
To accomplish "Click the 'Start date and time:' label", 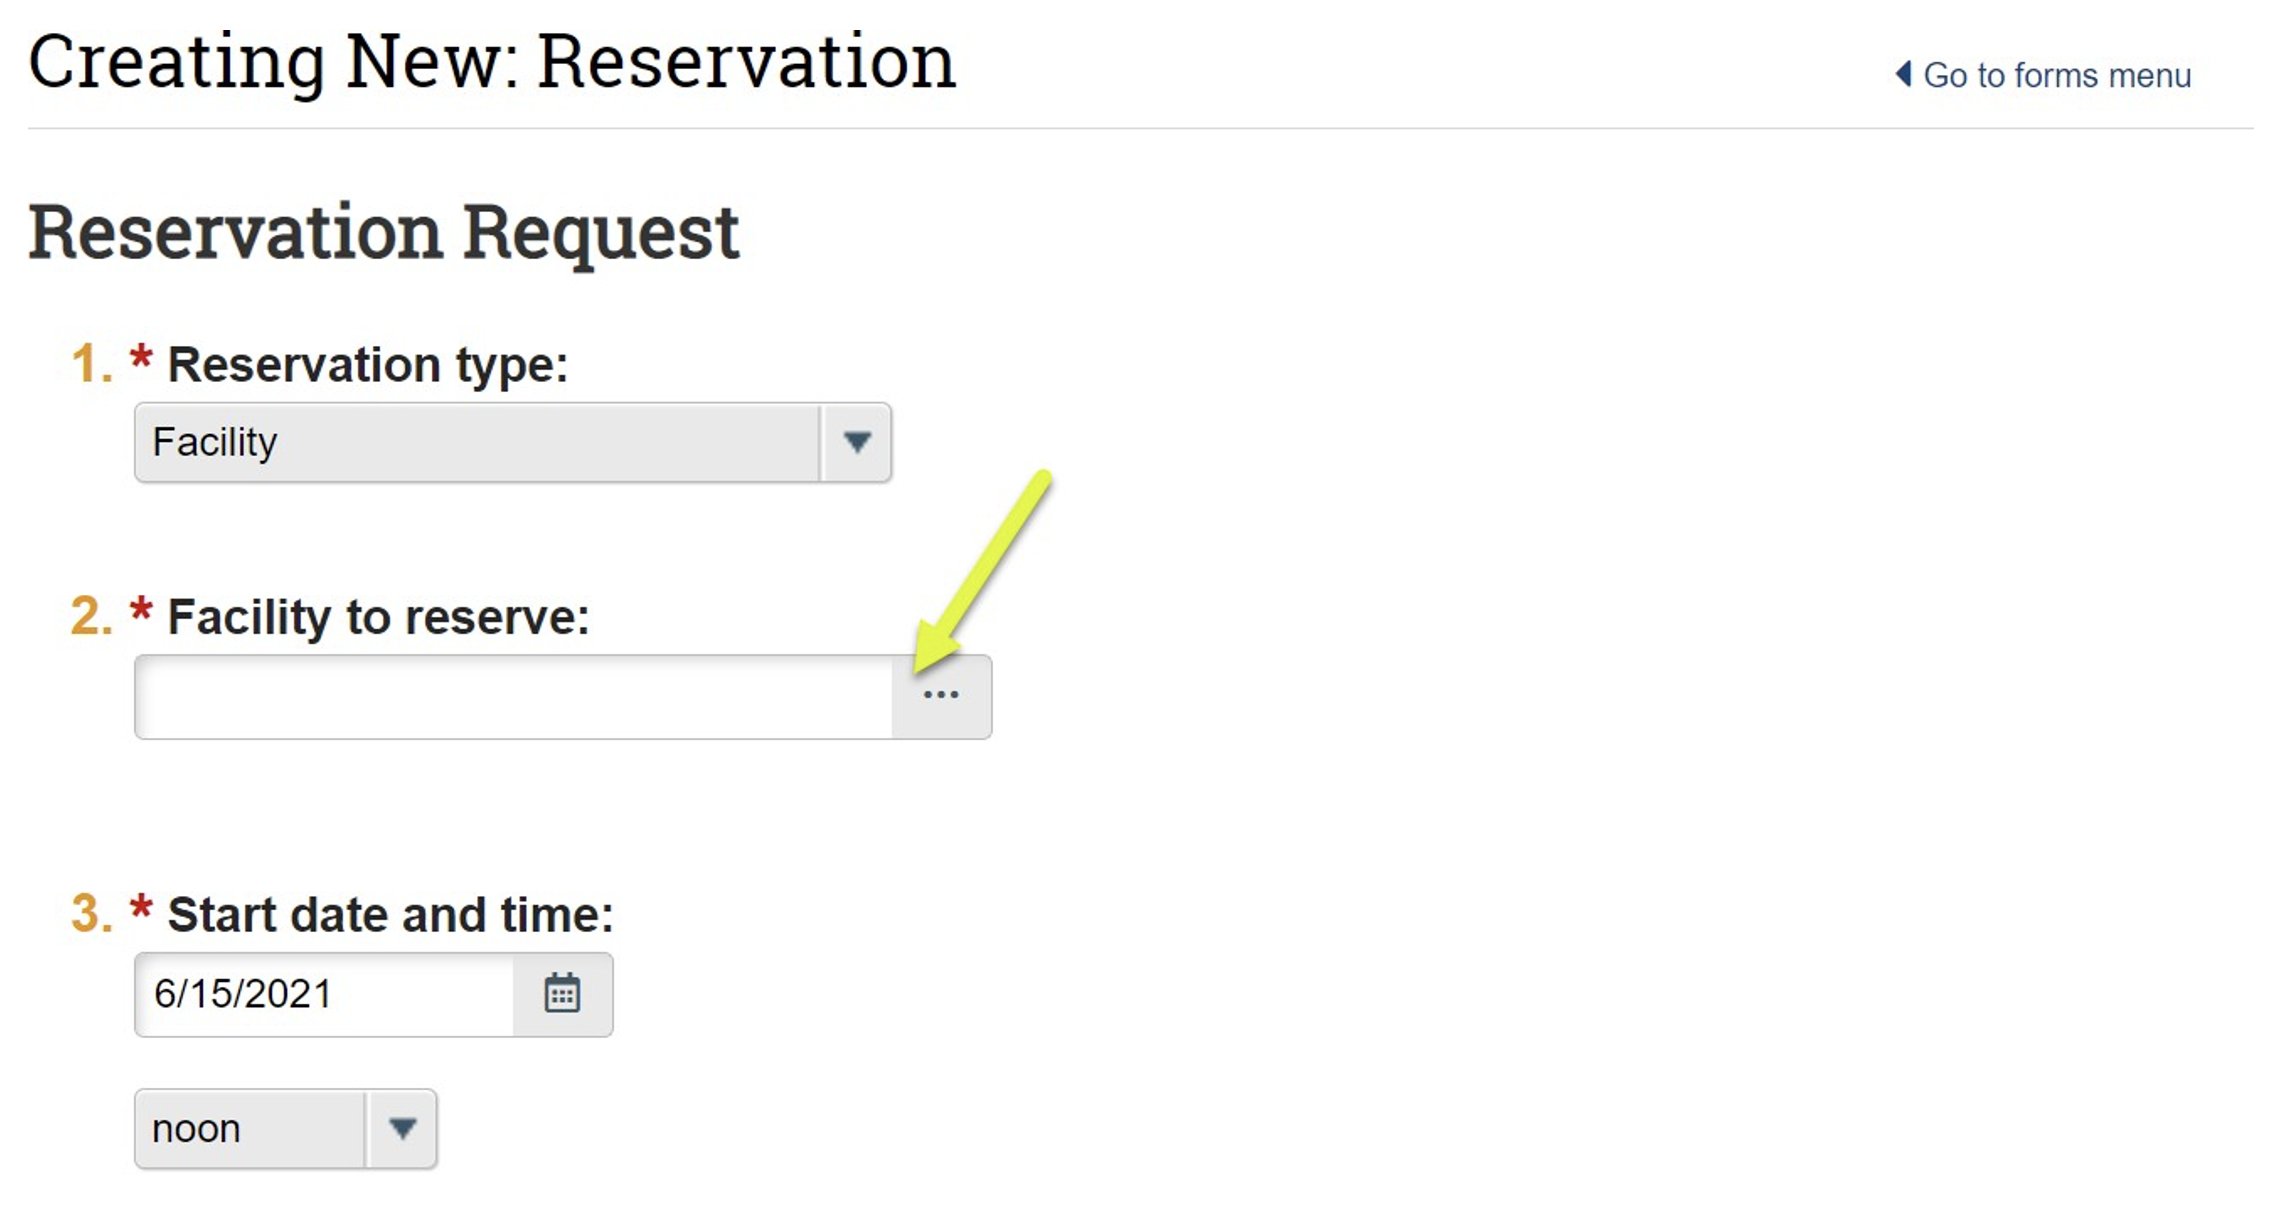I will 390,914.
